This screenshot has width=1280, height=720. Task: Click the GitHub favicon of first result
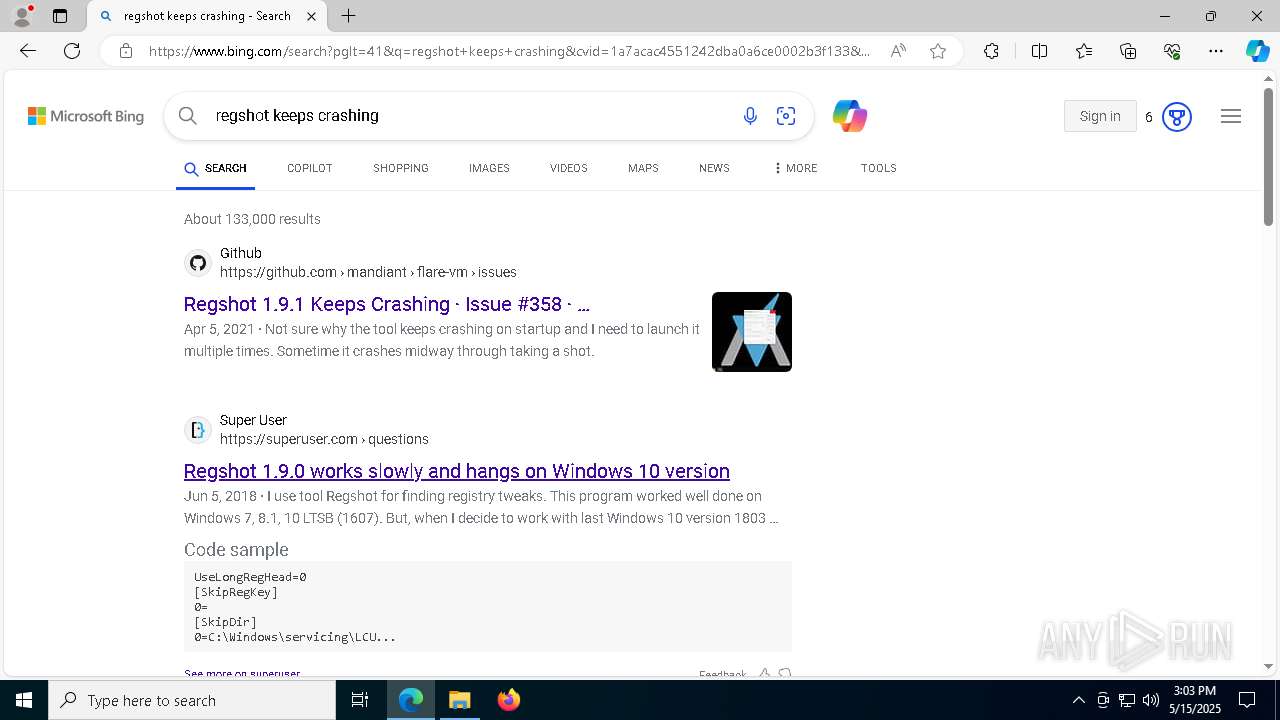(198, 263)
